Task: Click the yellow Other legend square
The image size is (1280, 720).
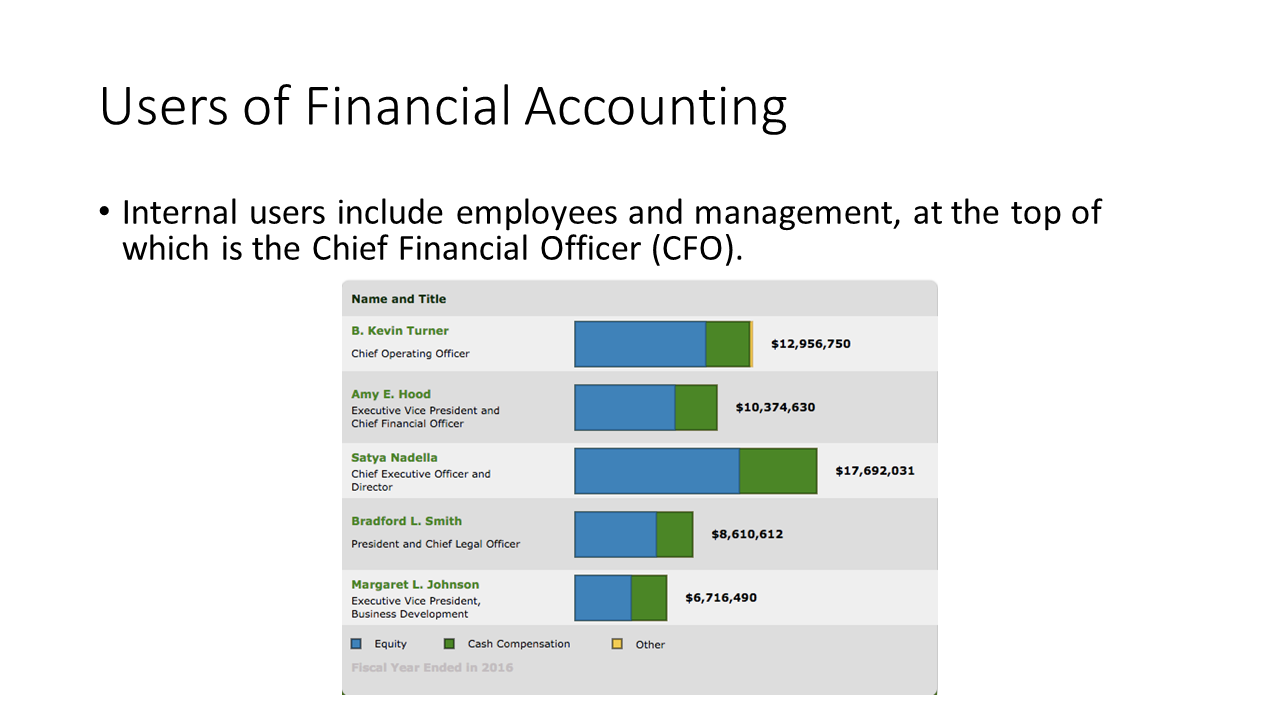Action: [x=617, y=644]
